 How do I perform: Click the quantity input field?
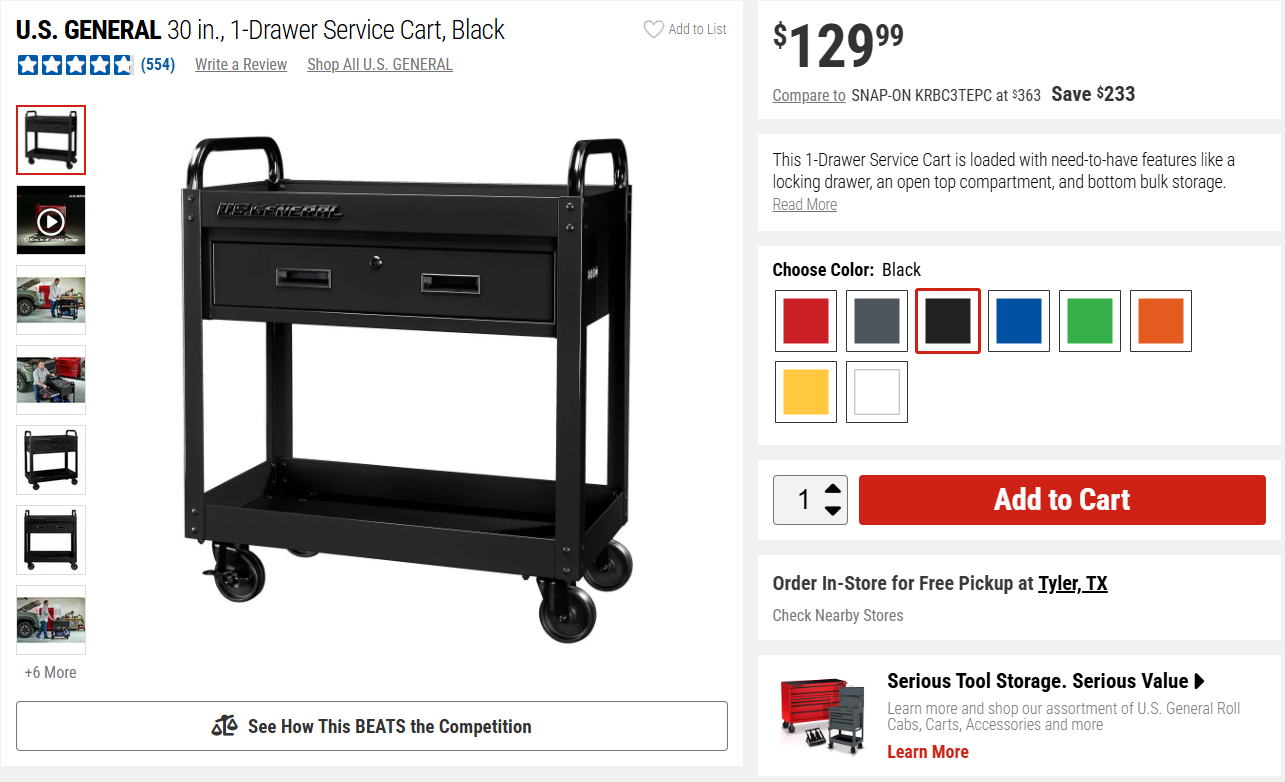[802, 500]
